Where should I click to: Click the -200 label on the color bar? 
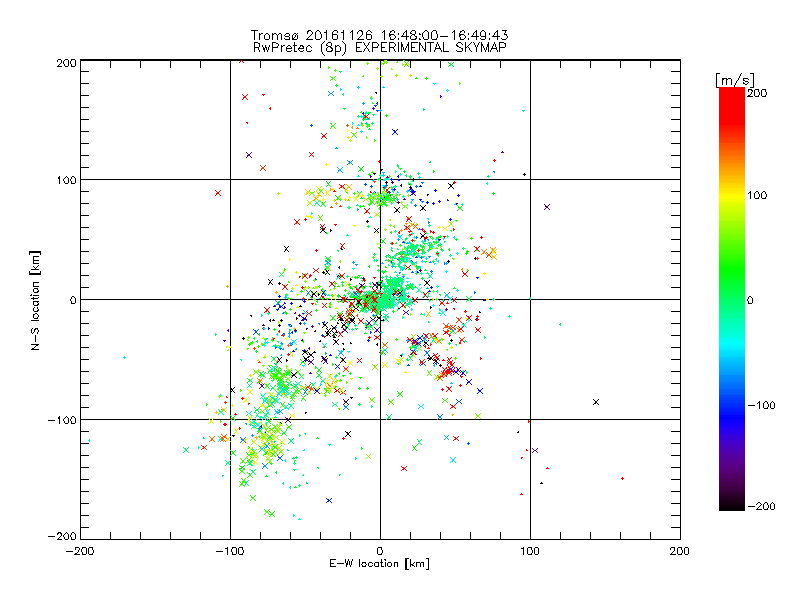[x=761, y=506]
